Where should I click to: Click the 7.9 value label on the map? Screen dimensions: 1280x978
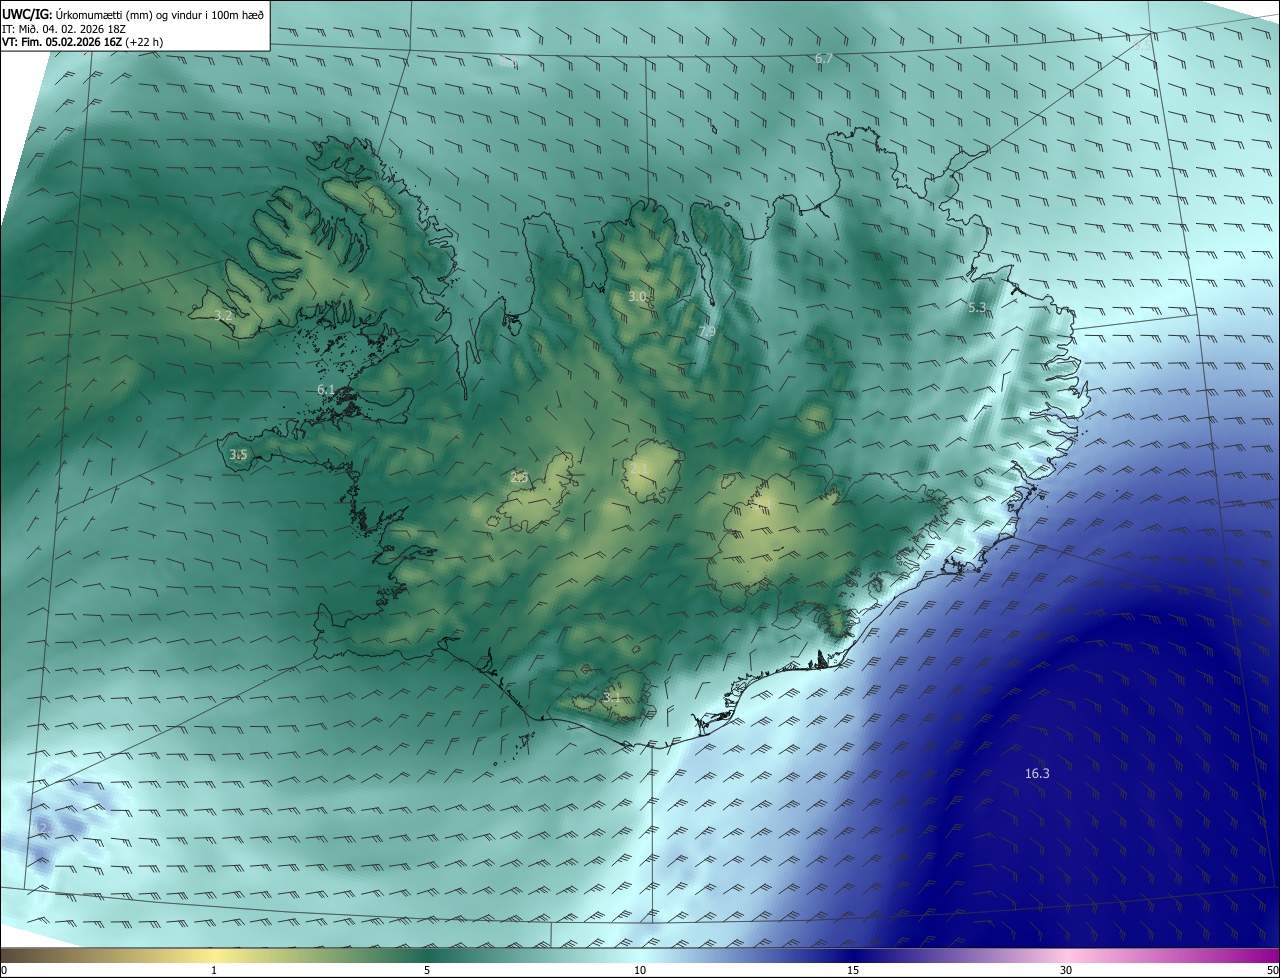coord(707,331)
